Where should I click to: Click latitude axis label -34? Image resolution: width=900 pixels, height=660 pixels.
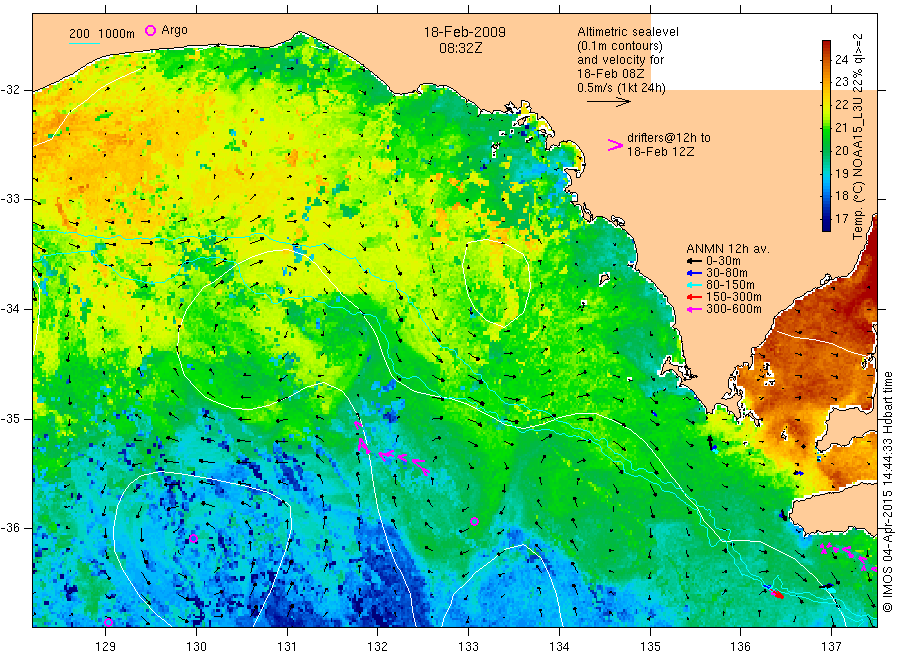[x=10, y=309]
